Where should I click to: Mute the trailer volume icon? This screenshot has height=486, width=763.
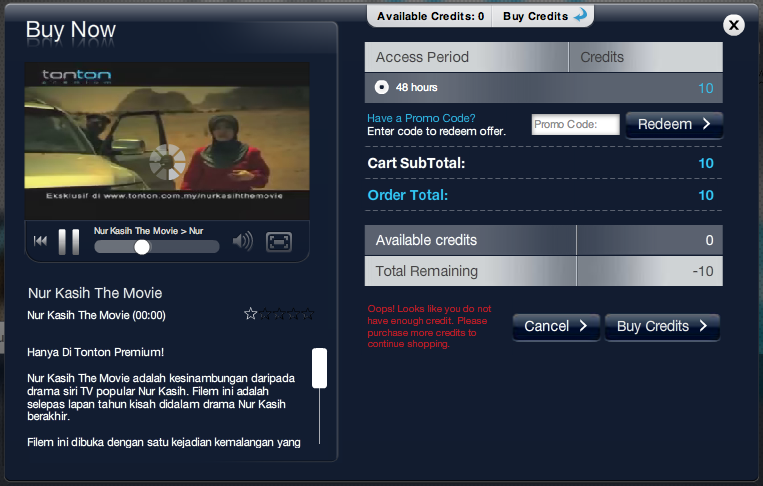click(243, 241)
